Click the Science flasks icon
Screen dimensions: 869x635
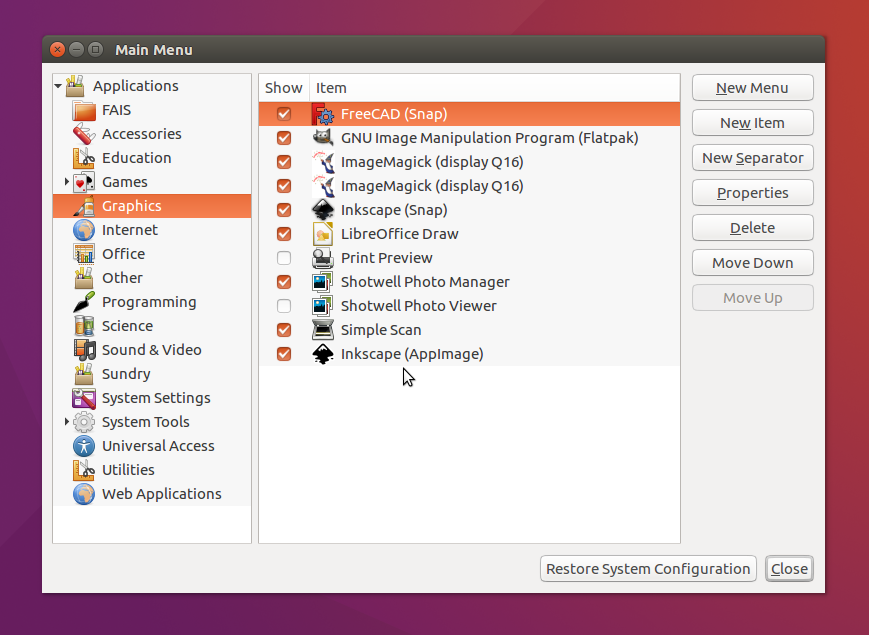[84, 326]
